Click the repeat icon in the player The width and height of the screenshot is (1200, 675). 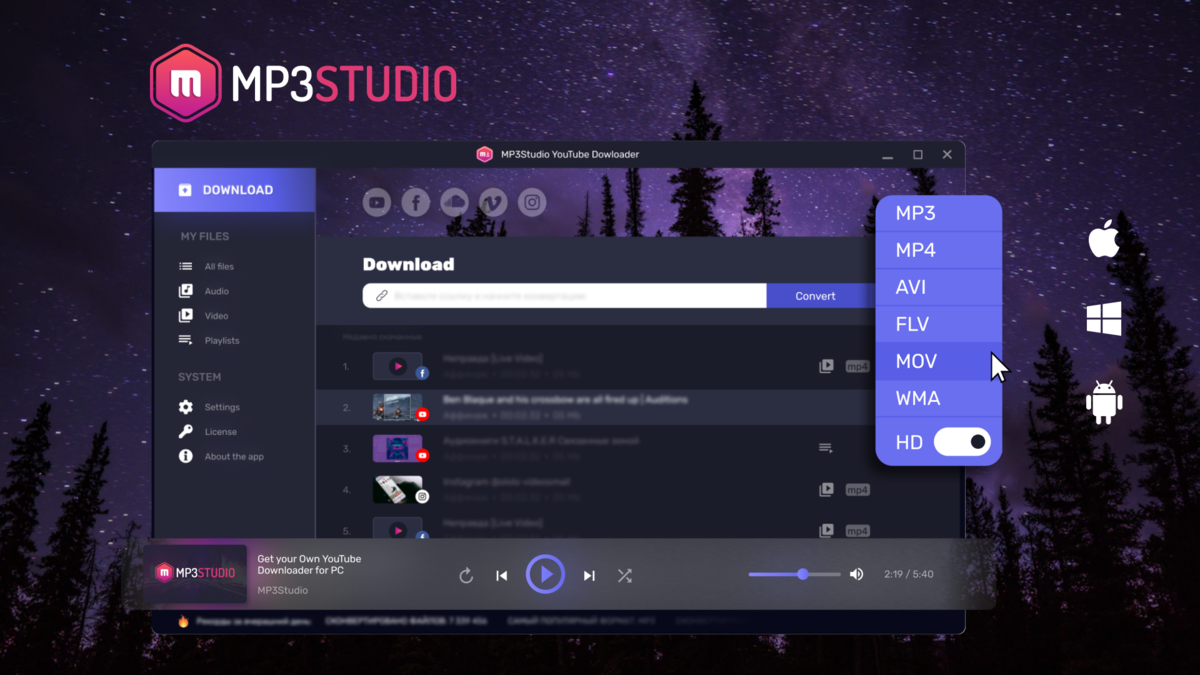click(466, 576)
